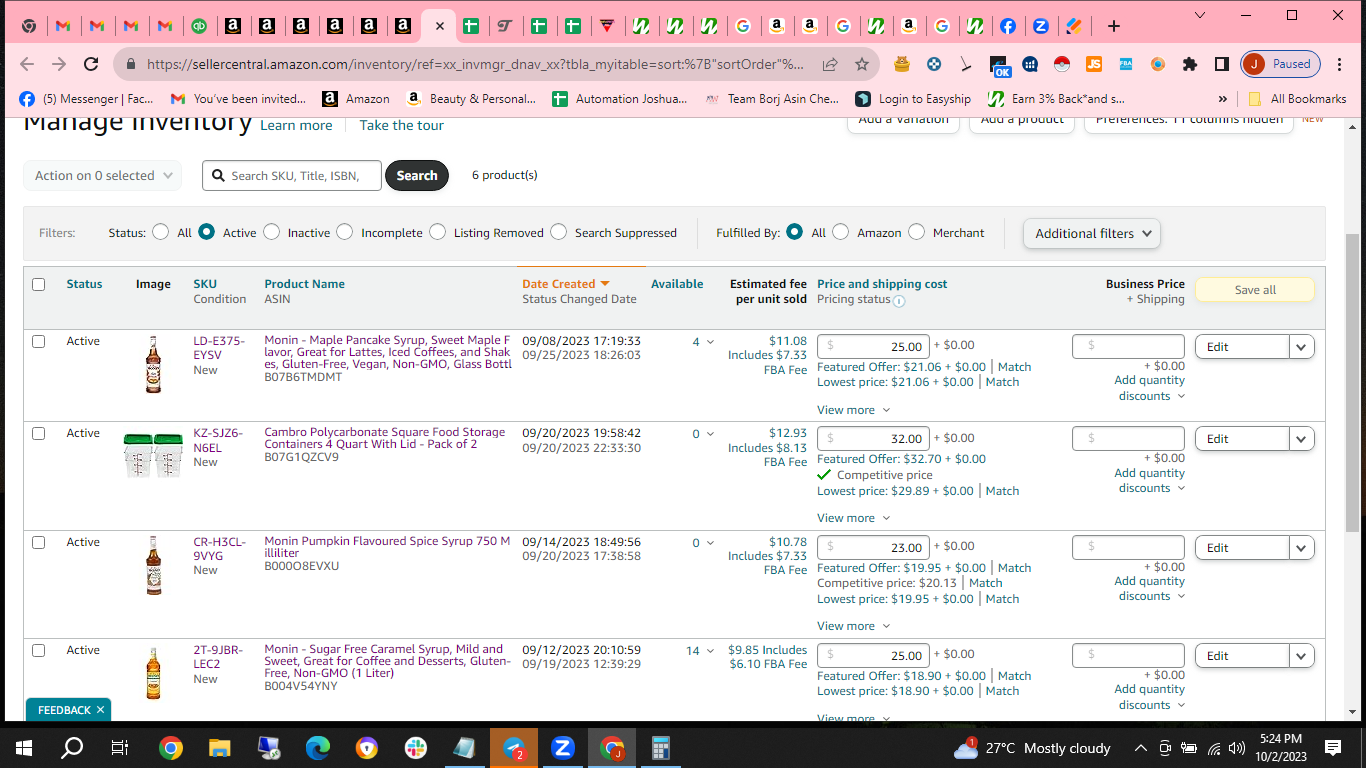Open Telegram from the taskbar

click(514, 748)
